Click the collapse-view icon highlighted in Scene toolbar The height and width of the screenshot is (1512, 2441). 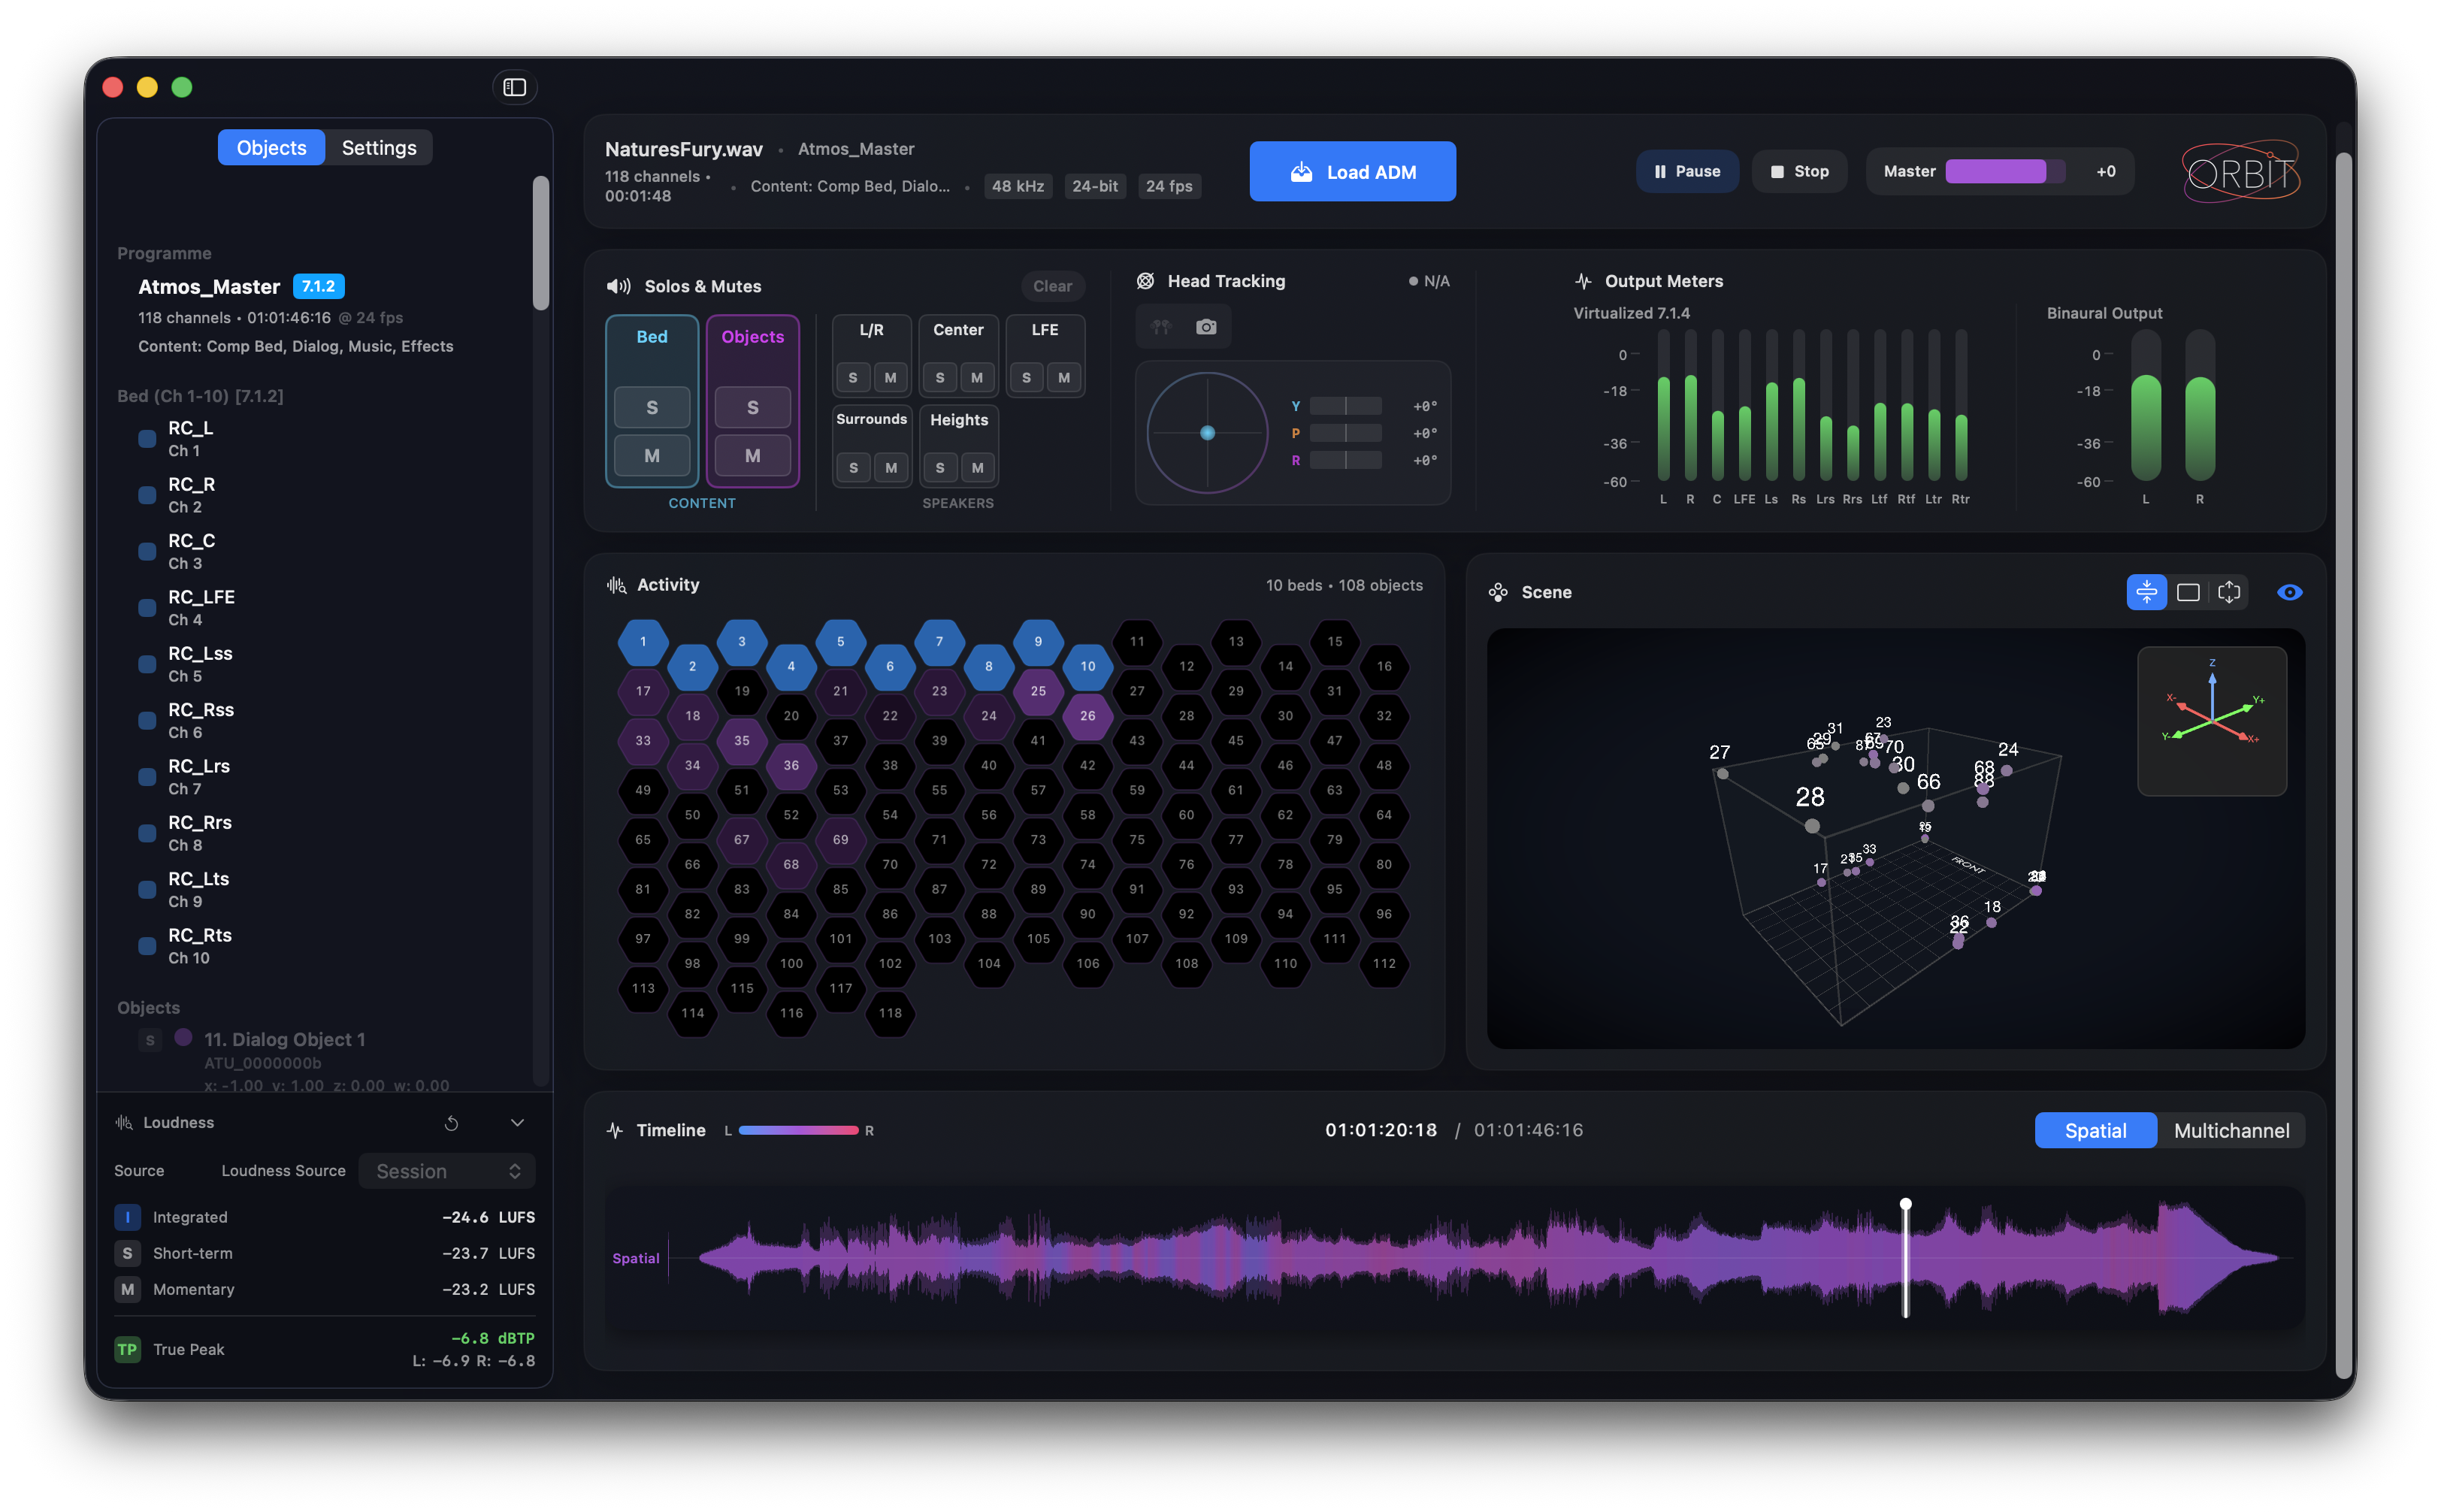coord(2147,592)
